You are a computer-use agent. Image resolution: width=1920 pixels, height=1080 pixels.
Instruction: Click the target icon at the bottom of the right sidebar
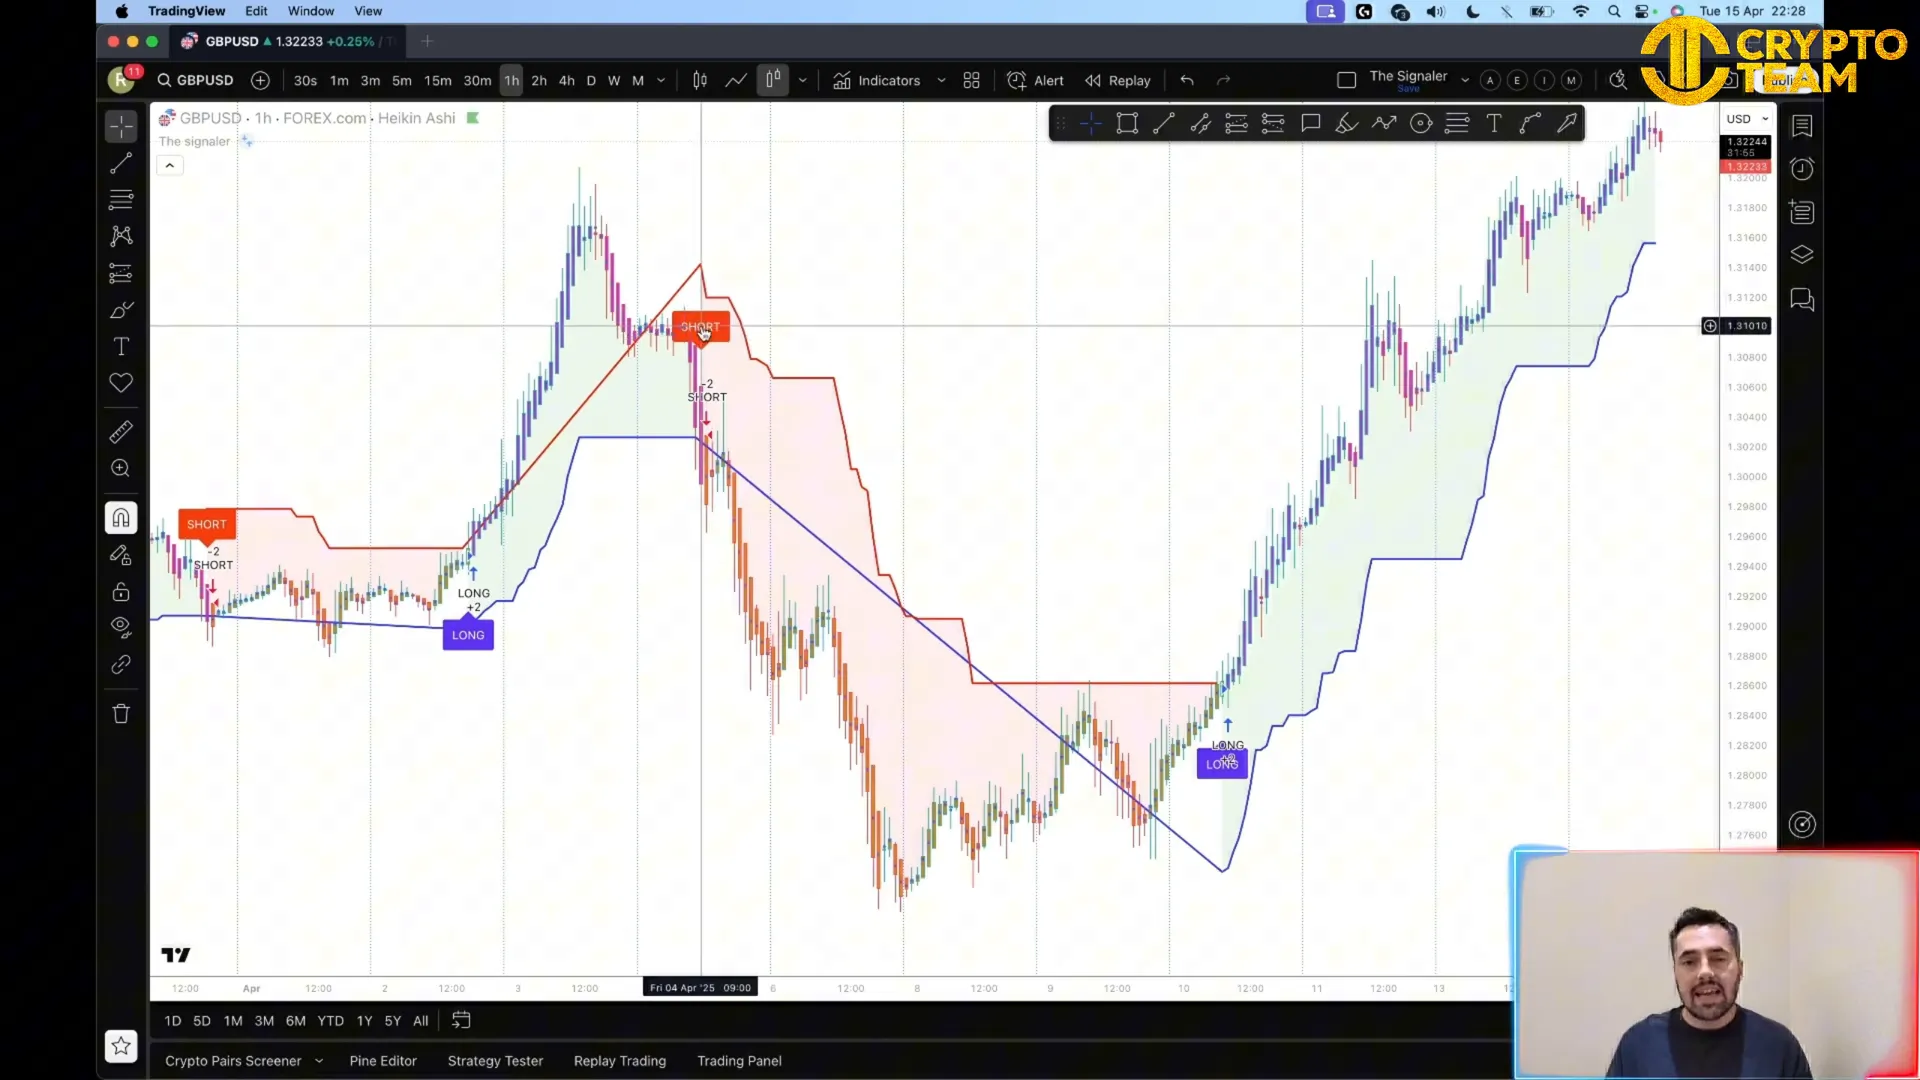pyautogui.click(x=1802, y=825)
